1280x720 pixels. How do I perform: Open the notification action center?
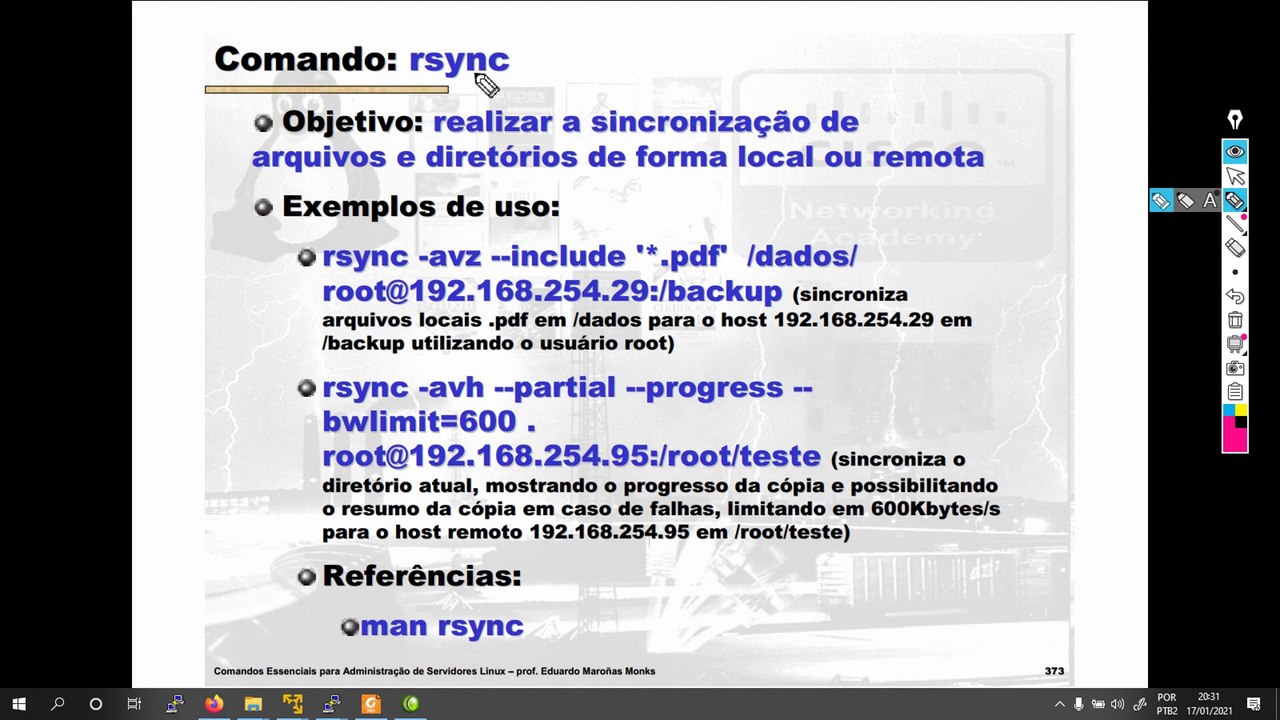(x=1254, y=704)
